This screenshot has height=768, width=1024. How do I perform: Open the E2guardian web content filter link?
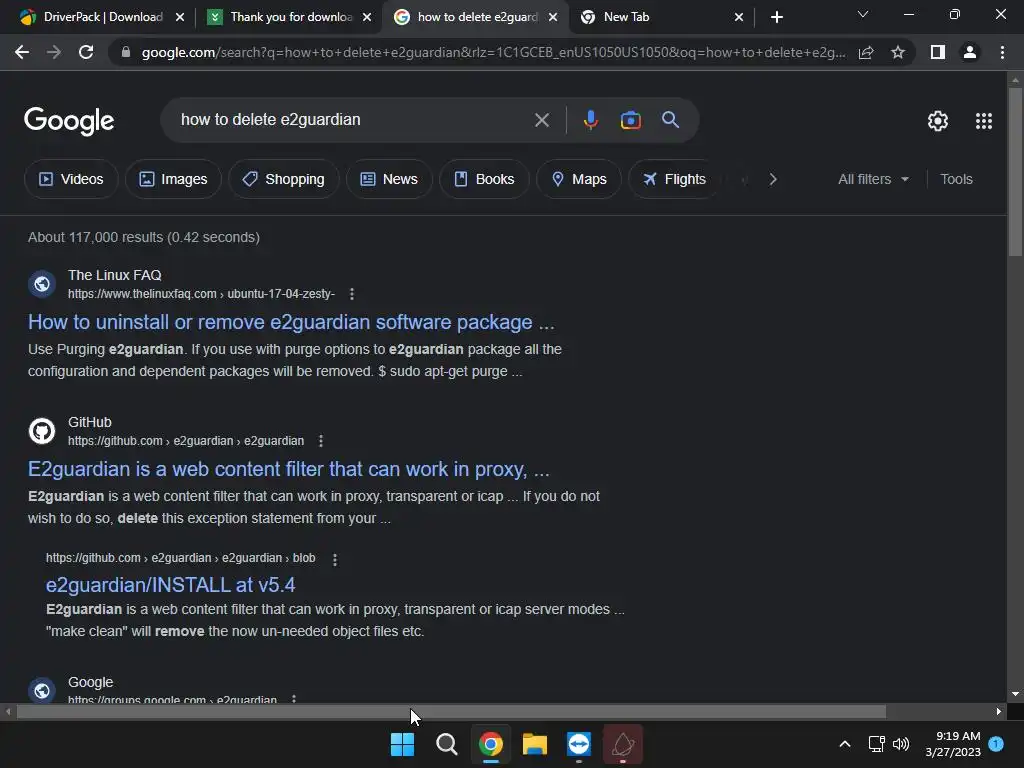pyautogui.click(x=289, y=469)
